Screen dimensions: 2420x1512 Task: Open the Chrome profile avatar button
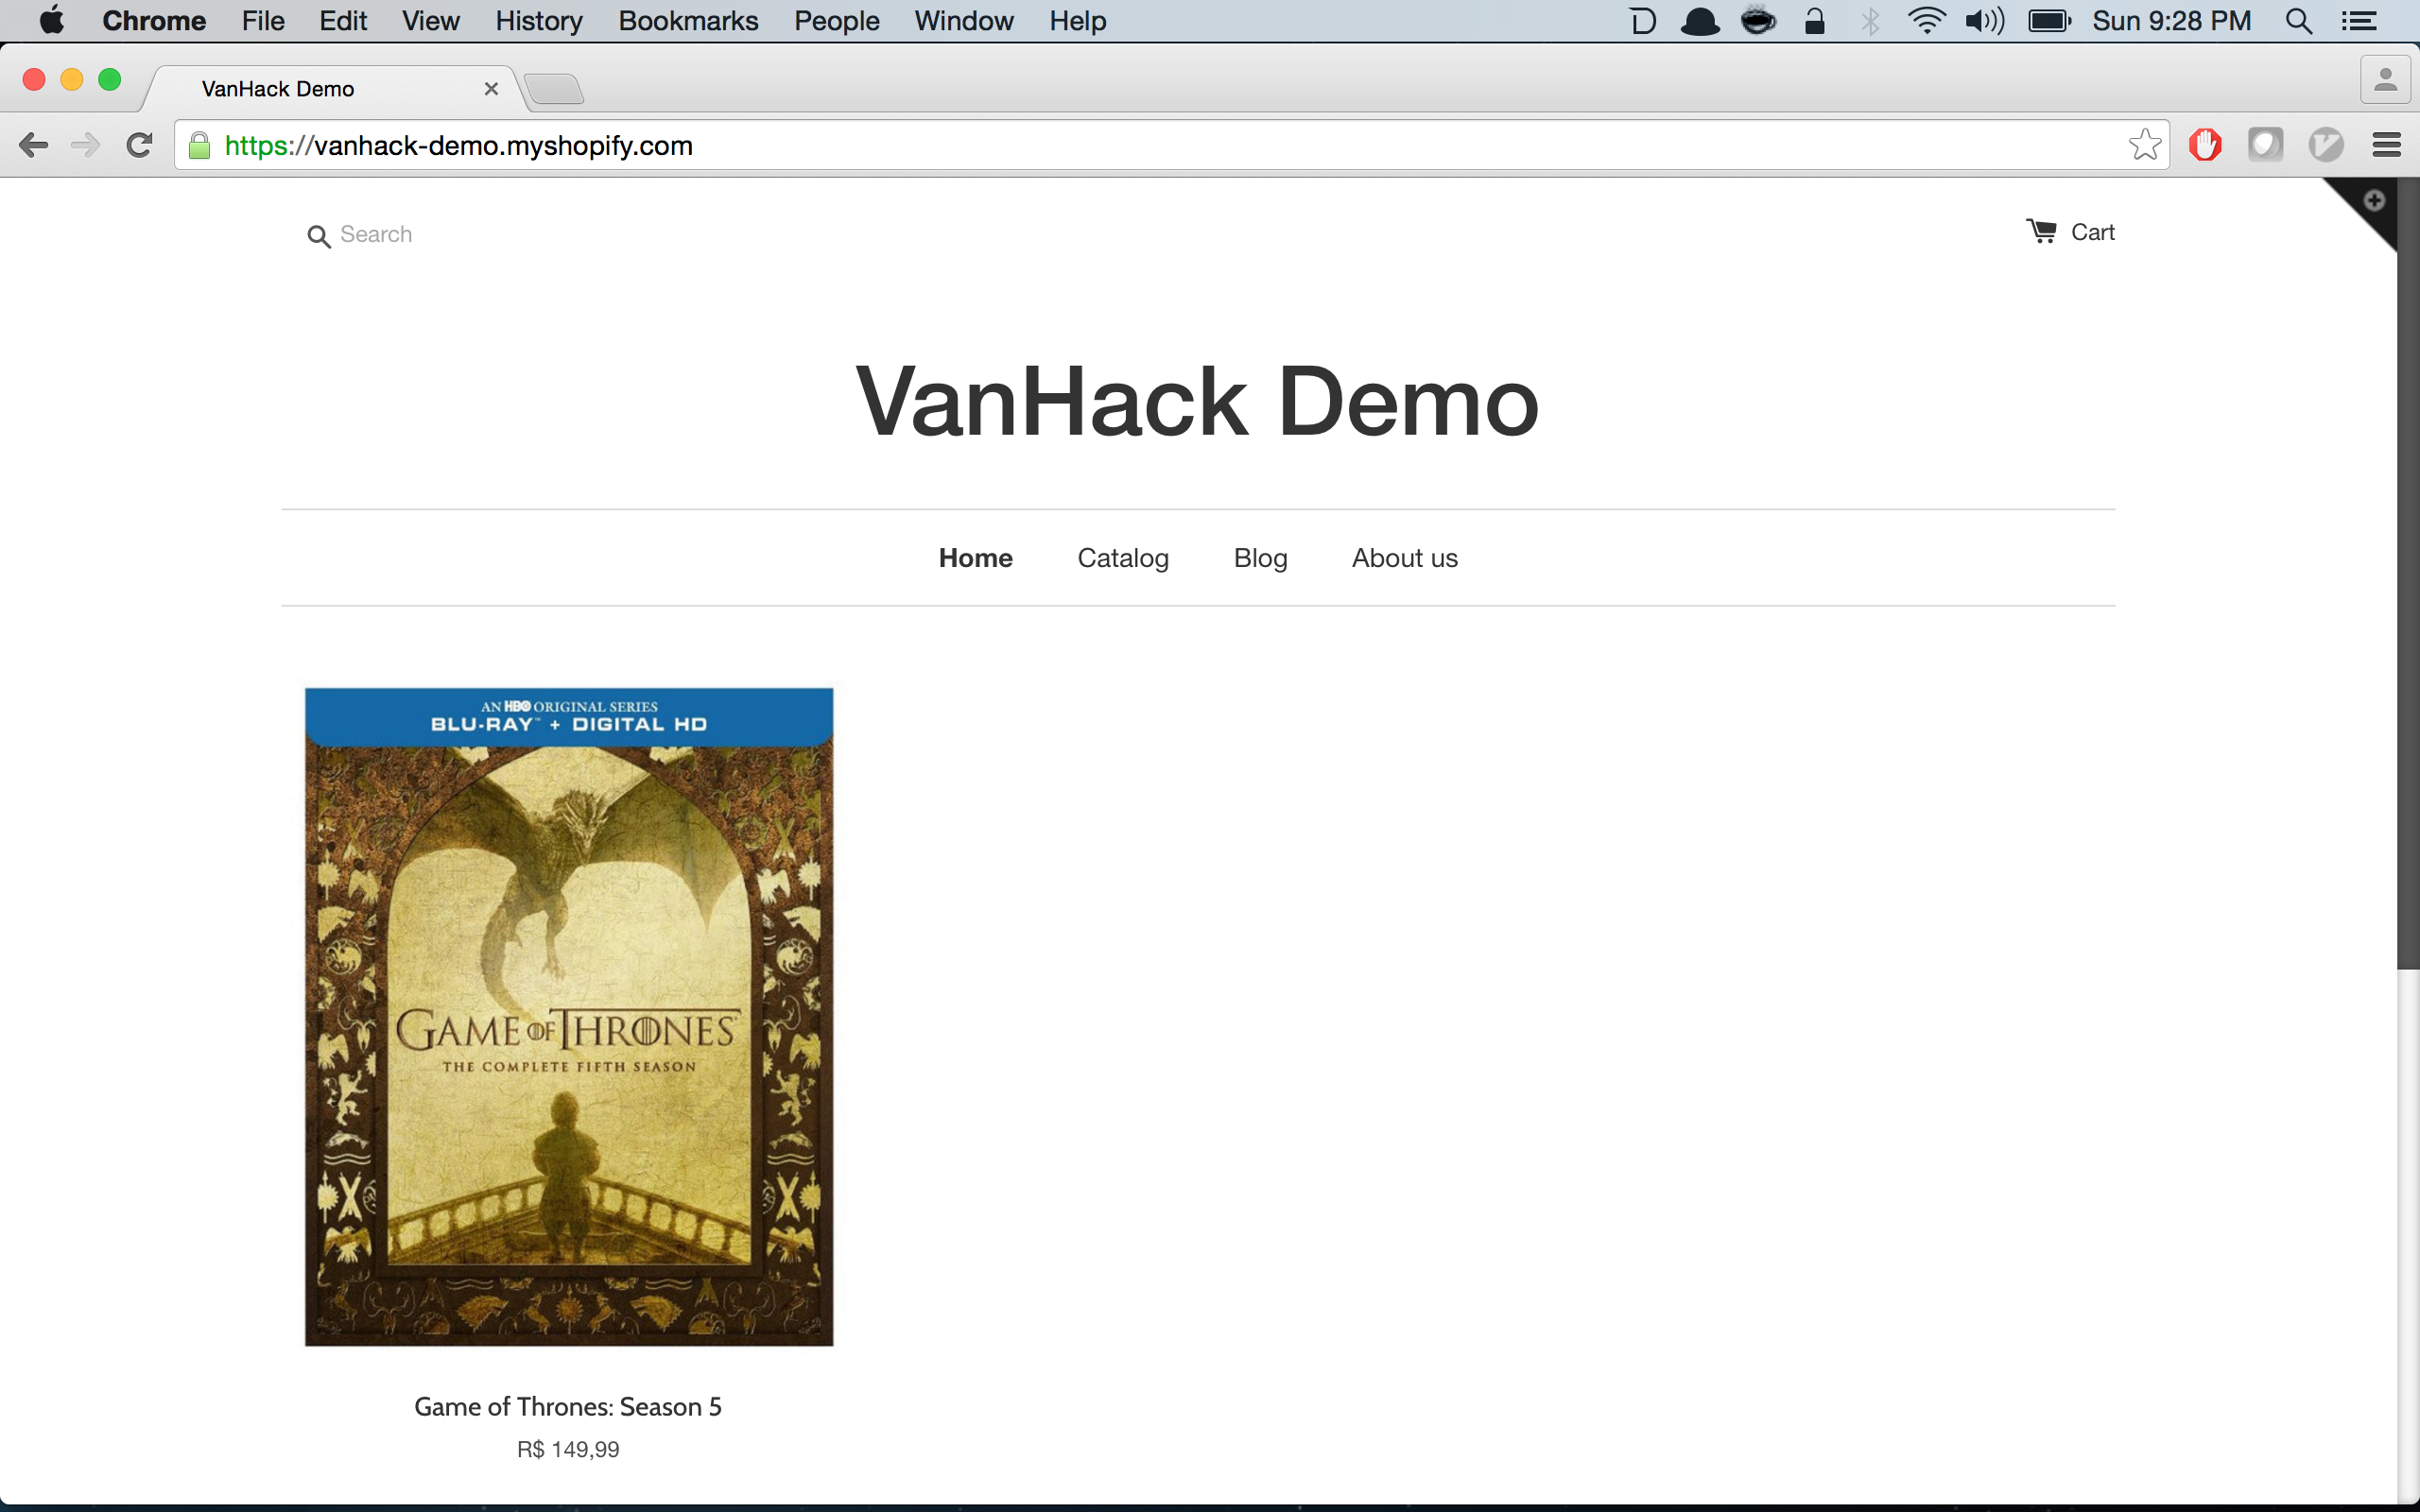pos(2385,80)
